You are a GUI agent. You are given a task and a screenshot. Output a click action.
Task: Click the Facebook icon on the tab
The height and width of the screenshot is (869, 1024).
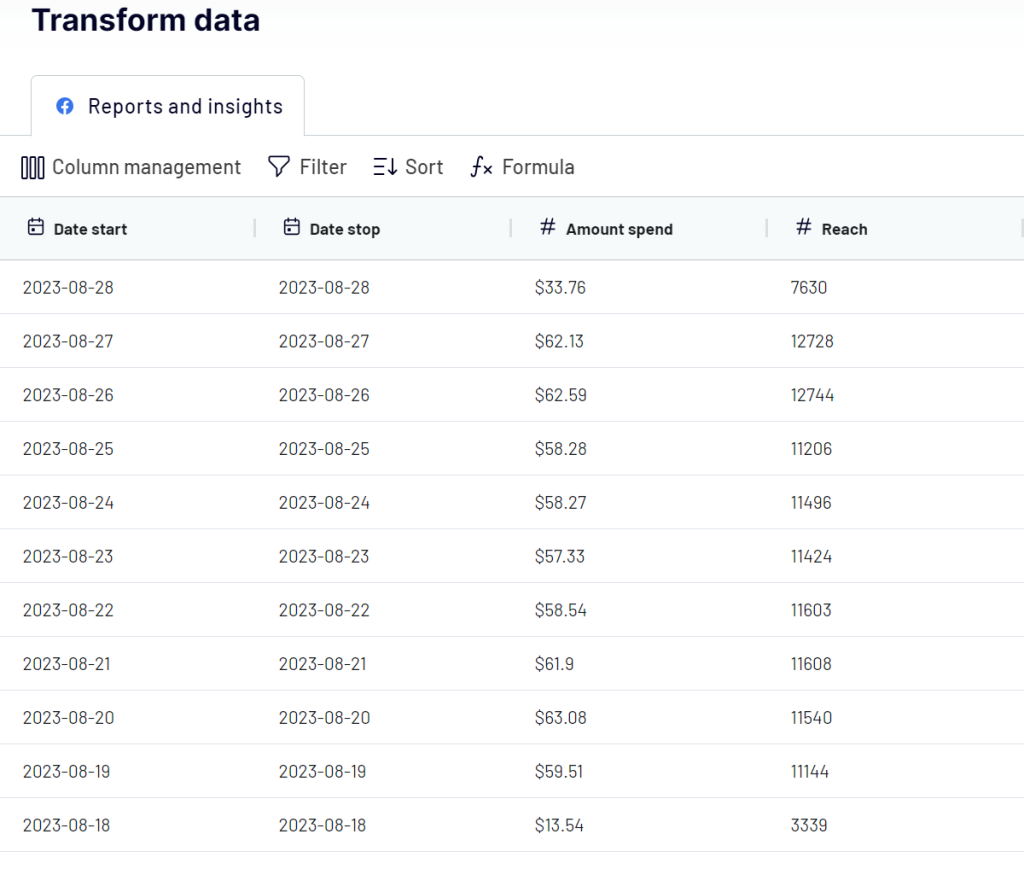pyautogui.click(x=64, y=105)
